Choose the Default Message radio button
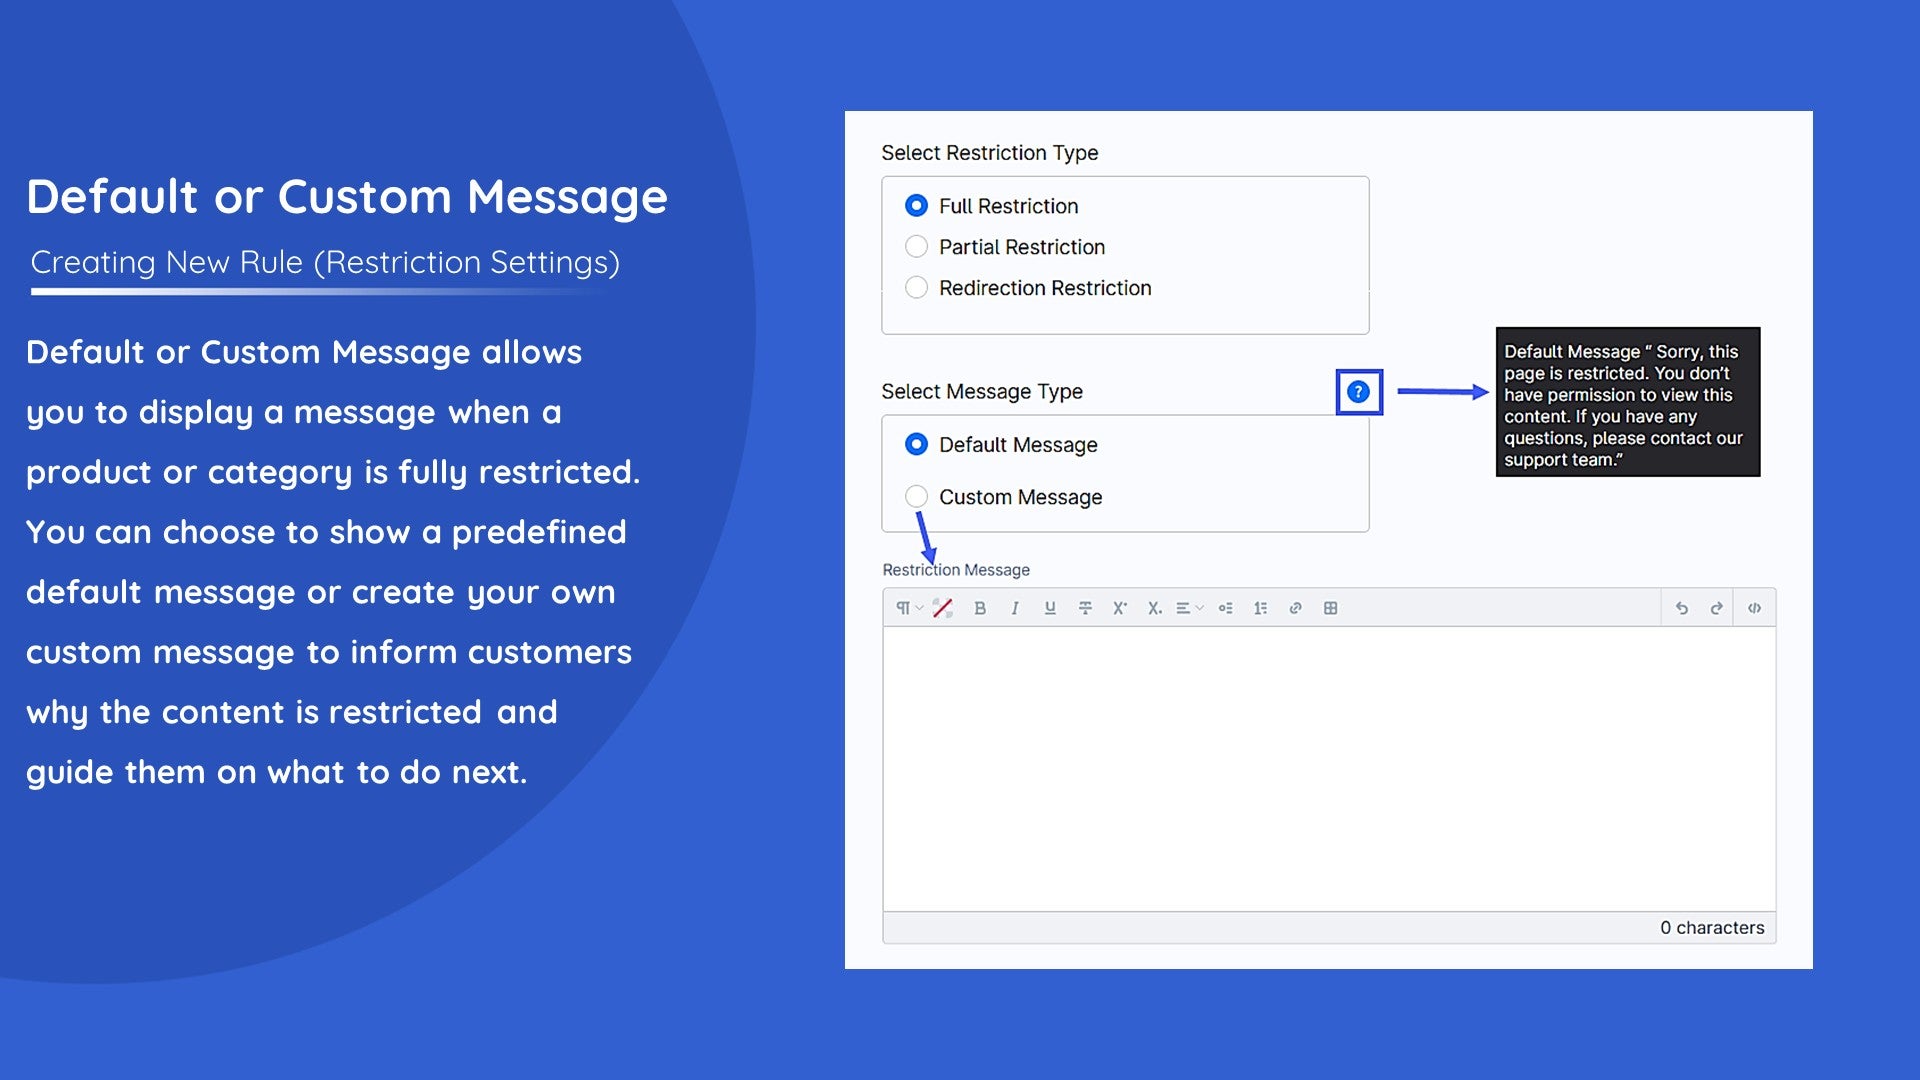Image resolution: width=1920 pixels, height=1080 pixels. click(916, 445)
